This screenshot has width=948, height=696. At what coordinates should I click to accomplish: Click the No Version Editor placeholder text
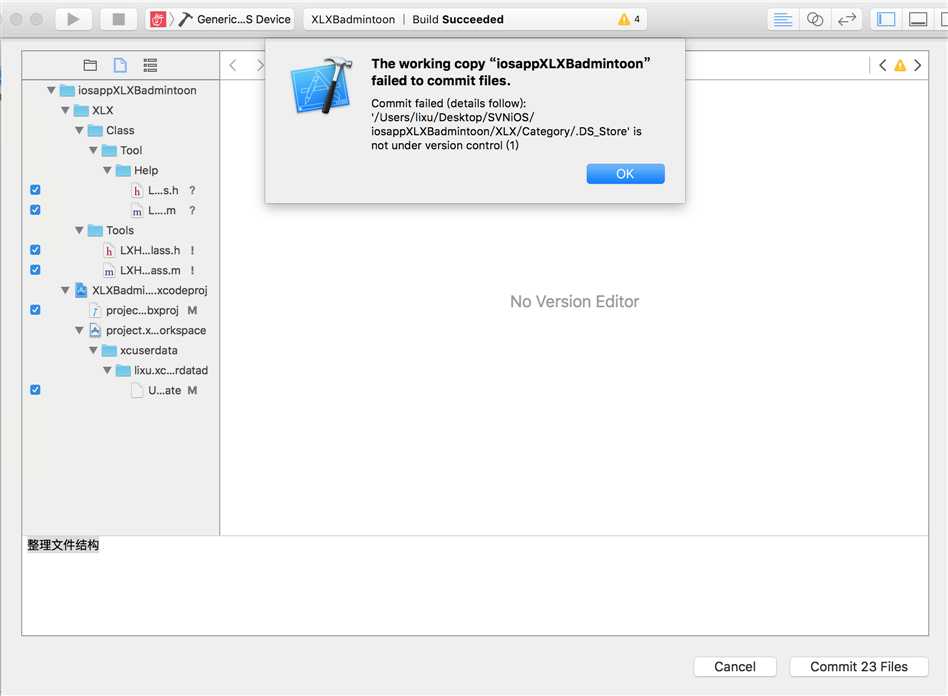pos(574,301)
